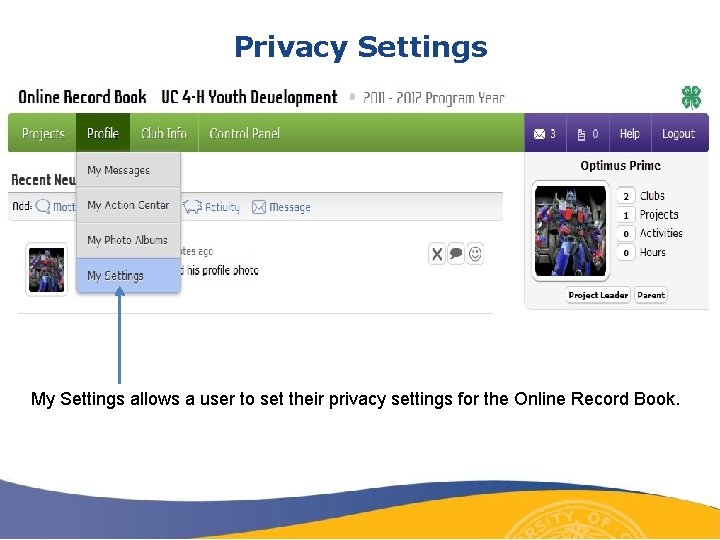Click the Optimus Prime name heading
This screenshot has width=720, height=540.
pos(620,166)
